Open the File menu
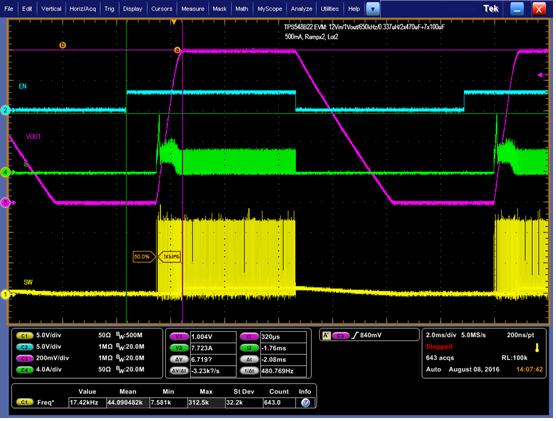 click(x=9, y=9)
